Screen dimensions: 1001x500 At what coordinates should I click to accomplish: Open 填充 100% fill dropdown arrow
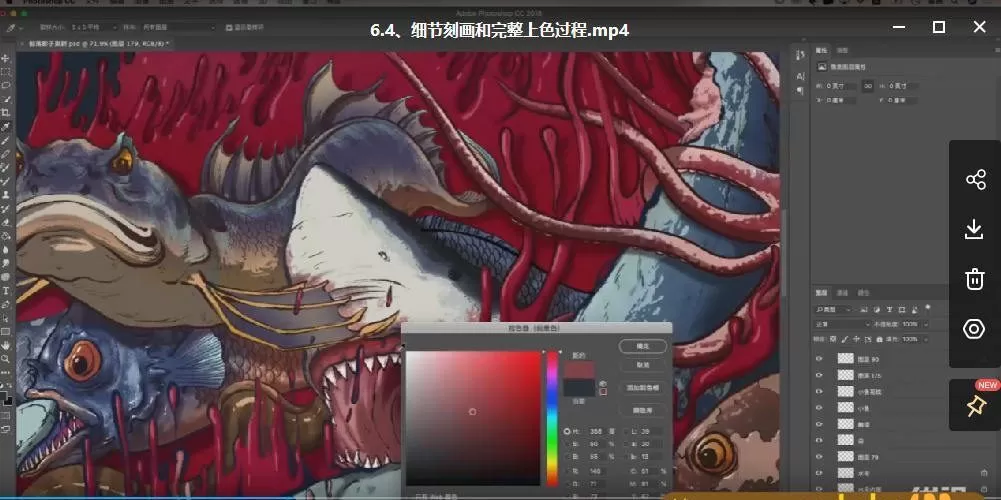(926, 339)
